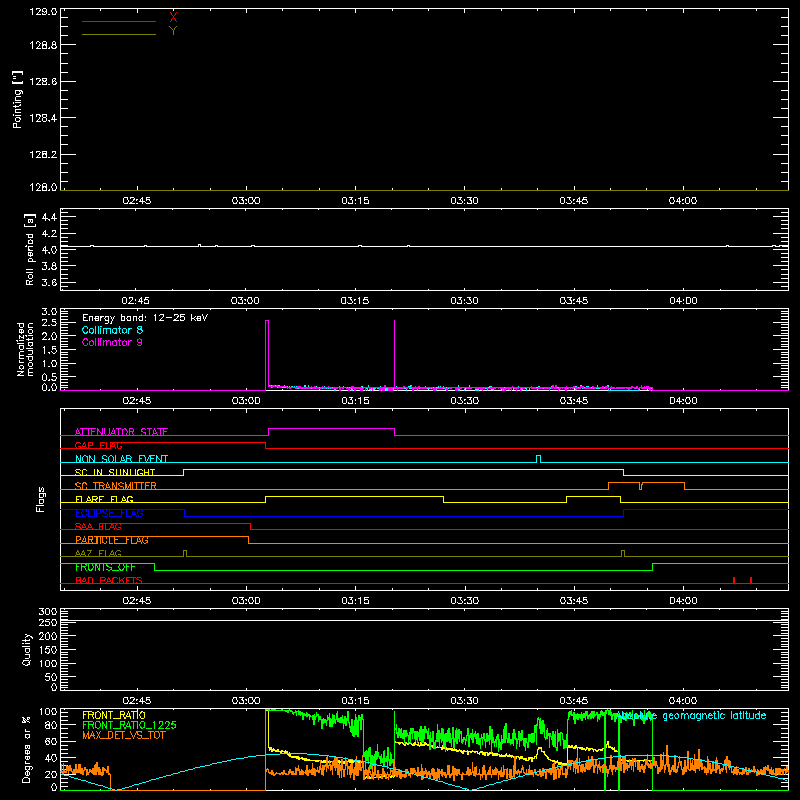Select the magenta 'Collimator 9' legend entry
Image resolution: width=800 pixels, height=800 pixels.
[x=112, y=342]
